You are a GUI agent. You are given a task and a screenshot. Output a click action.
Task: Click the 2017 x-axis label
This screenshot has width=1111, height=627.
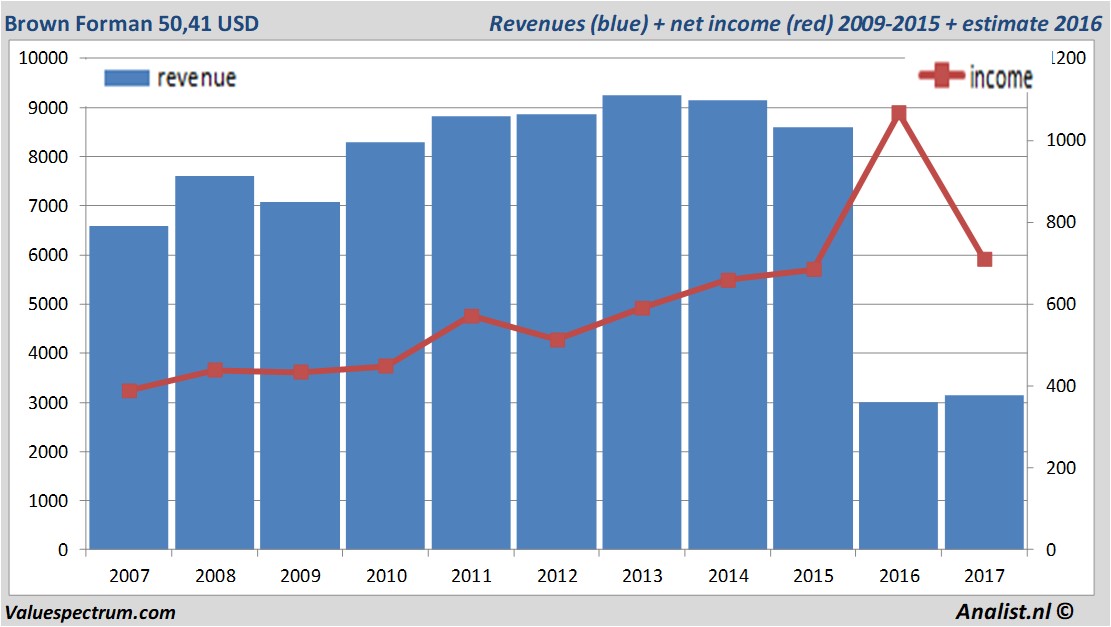pos(985,575)
